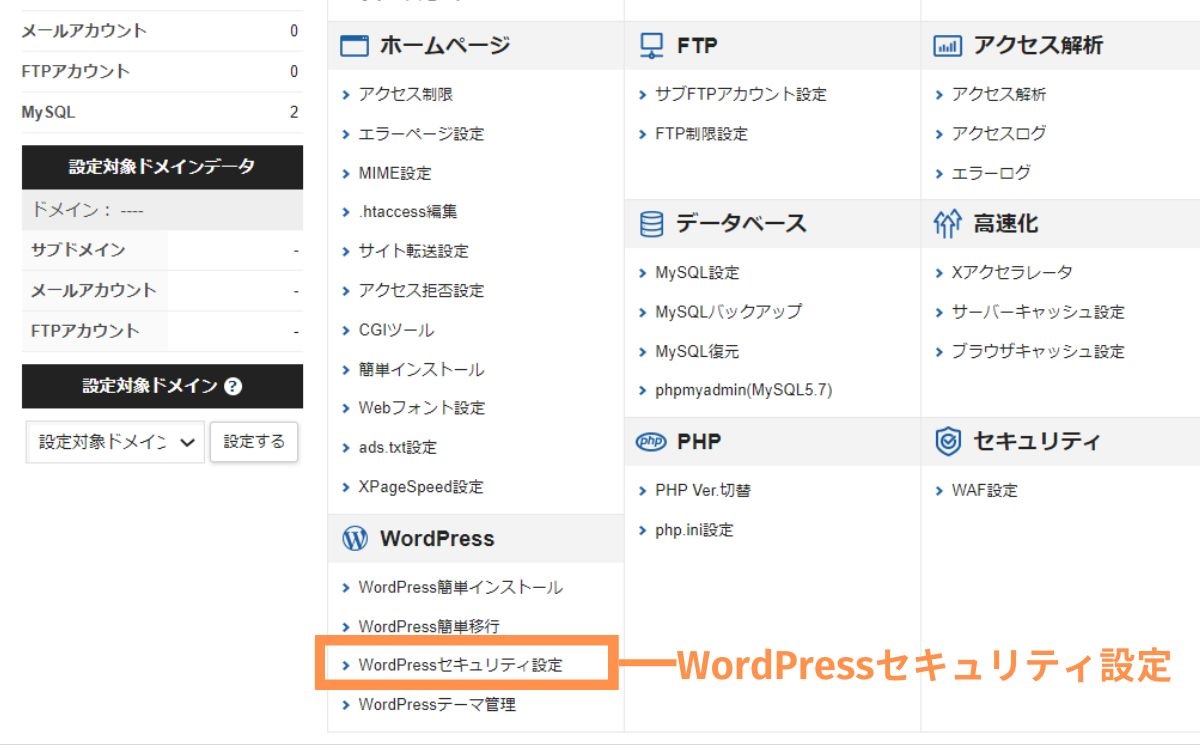Open phpmyadmin(MySQL5.7)
The image size is (1200, 745).
point(743,391)
